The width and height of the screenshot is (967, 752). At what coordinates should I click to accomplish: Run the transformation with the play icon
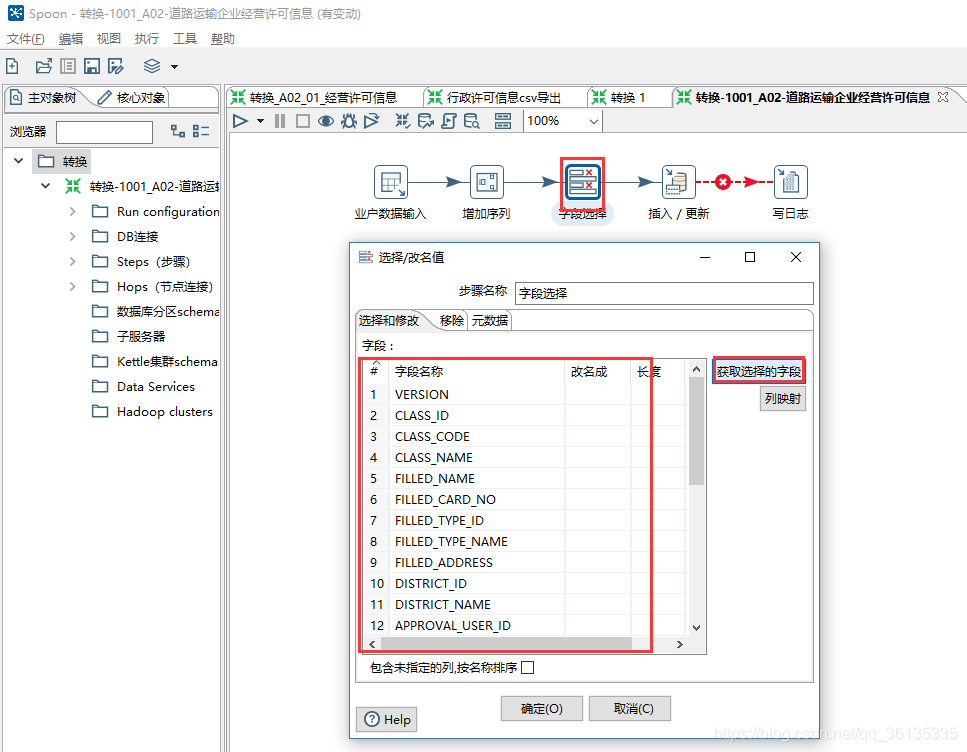[241, 121]
